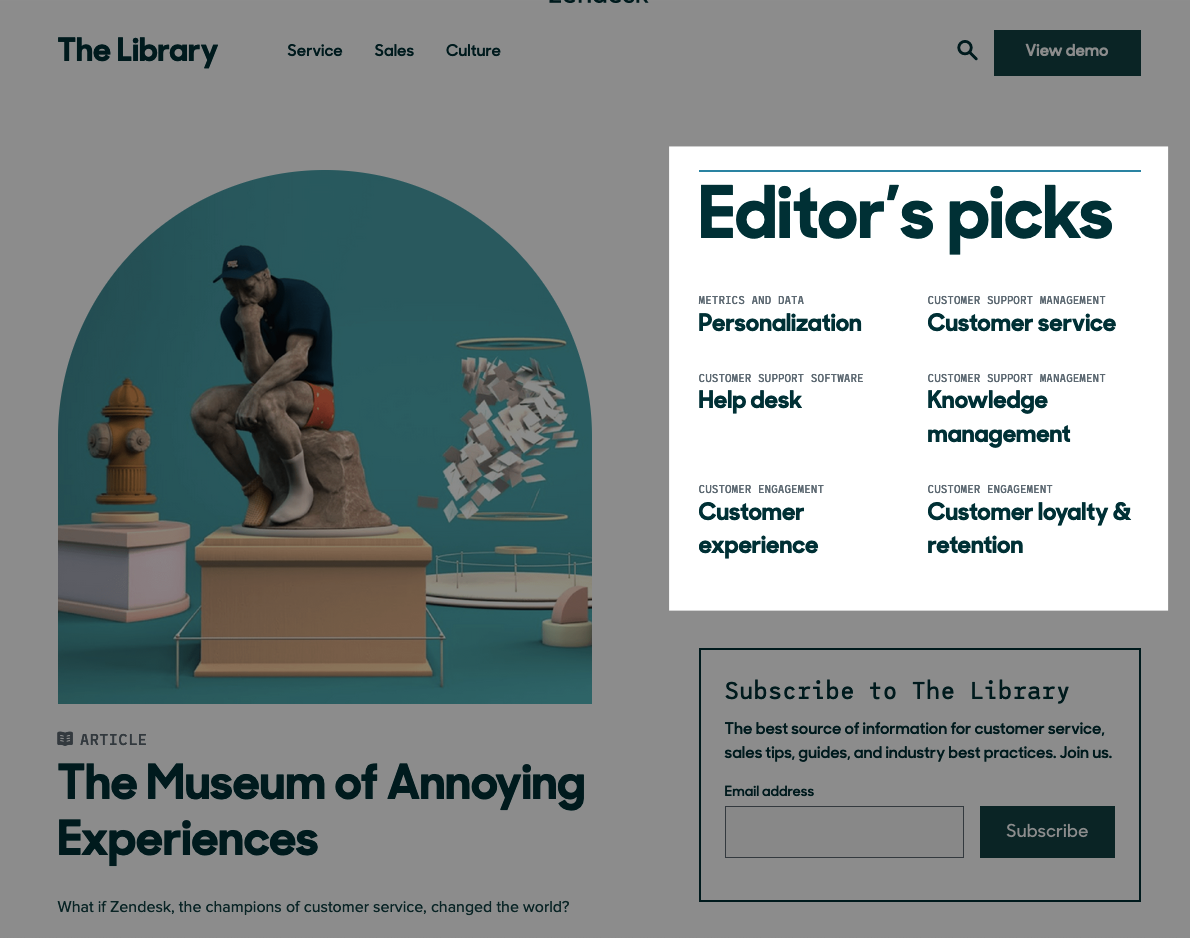Click CUSTOMER SUPPORT MANAGEMENT label above Knowledge management
Screen dimensions: 1190x938
(x=1016, y=378)
